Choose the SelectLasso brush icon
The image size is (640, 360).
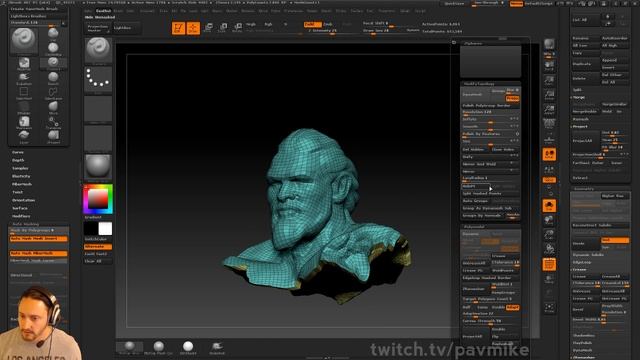coord(53,93)
